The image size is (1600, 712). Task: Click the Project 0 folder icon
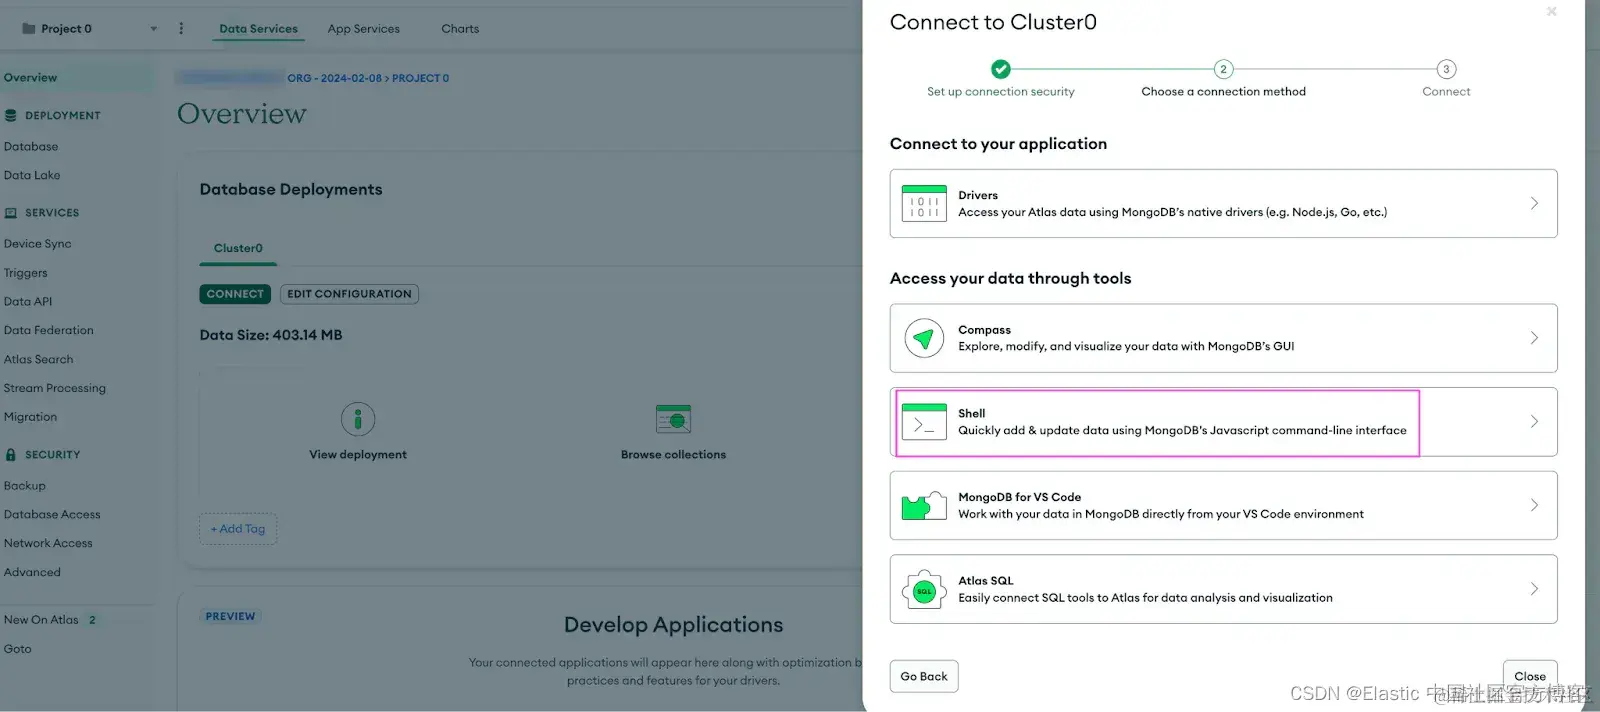[x=29, y=29]
